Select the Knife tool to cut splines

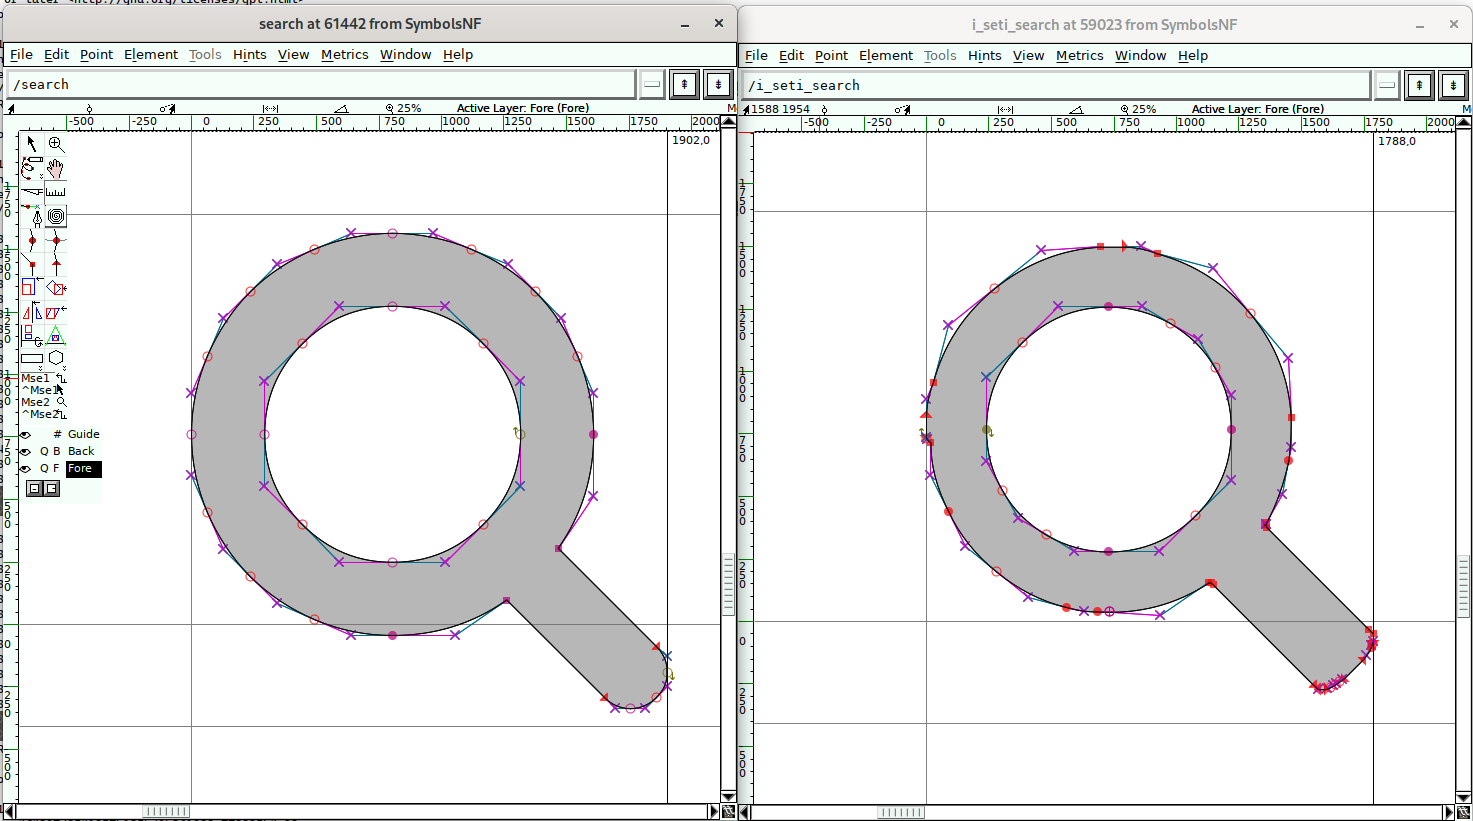(x=31, y=192)
